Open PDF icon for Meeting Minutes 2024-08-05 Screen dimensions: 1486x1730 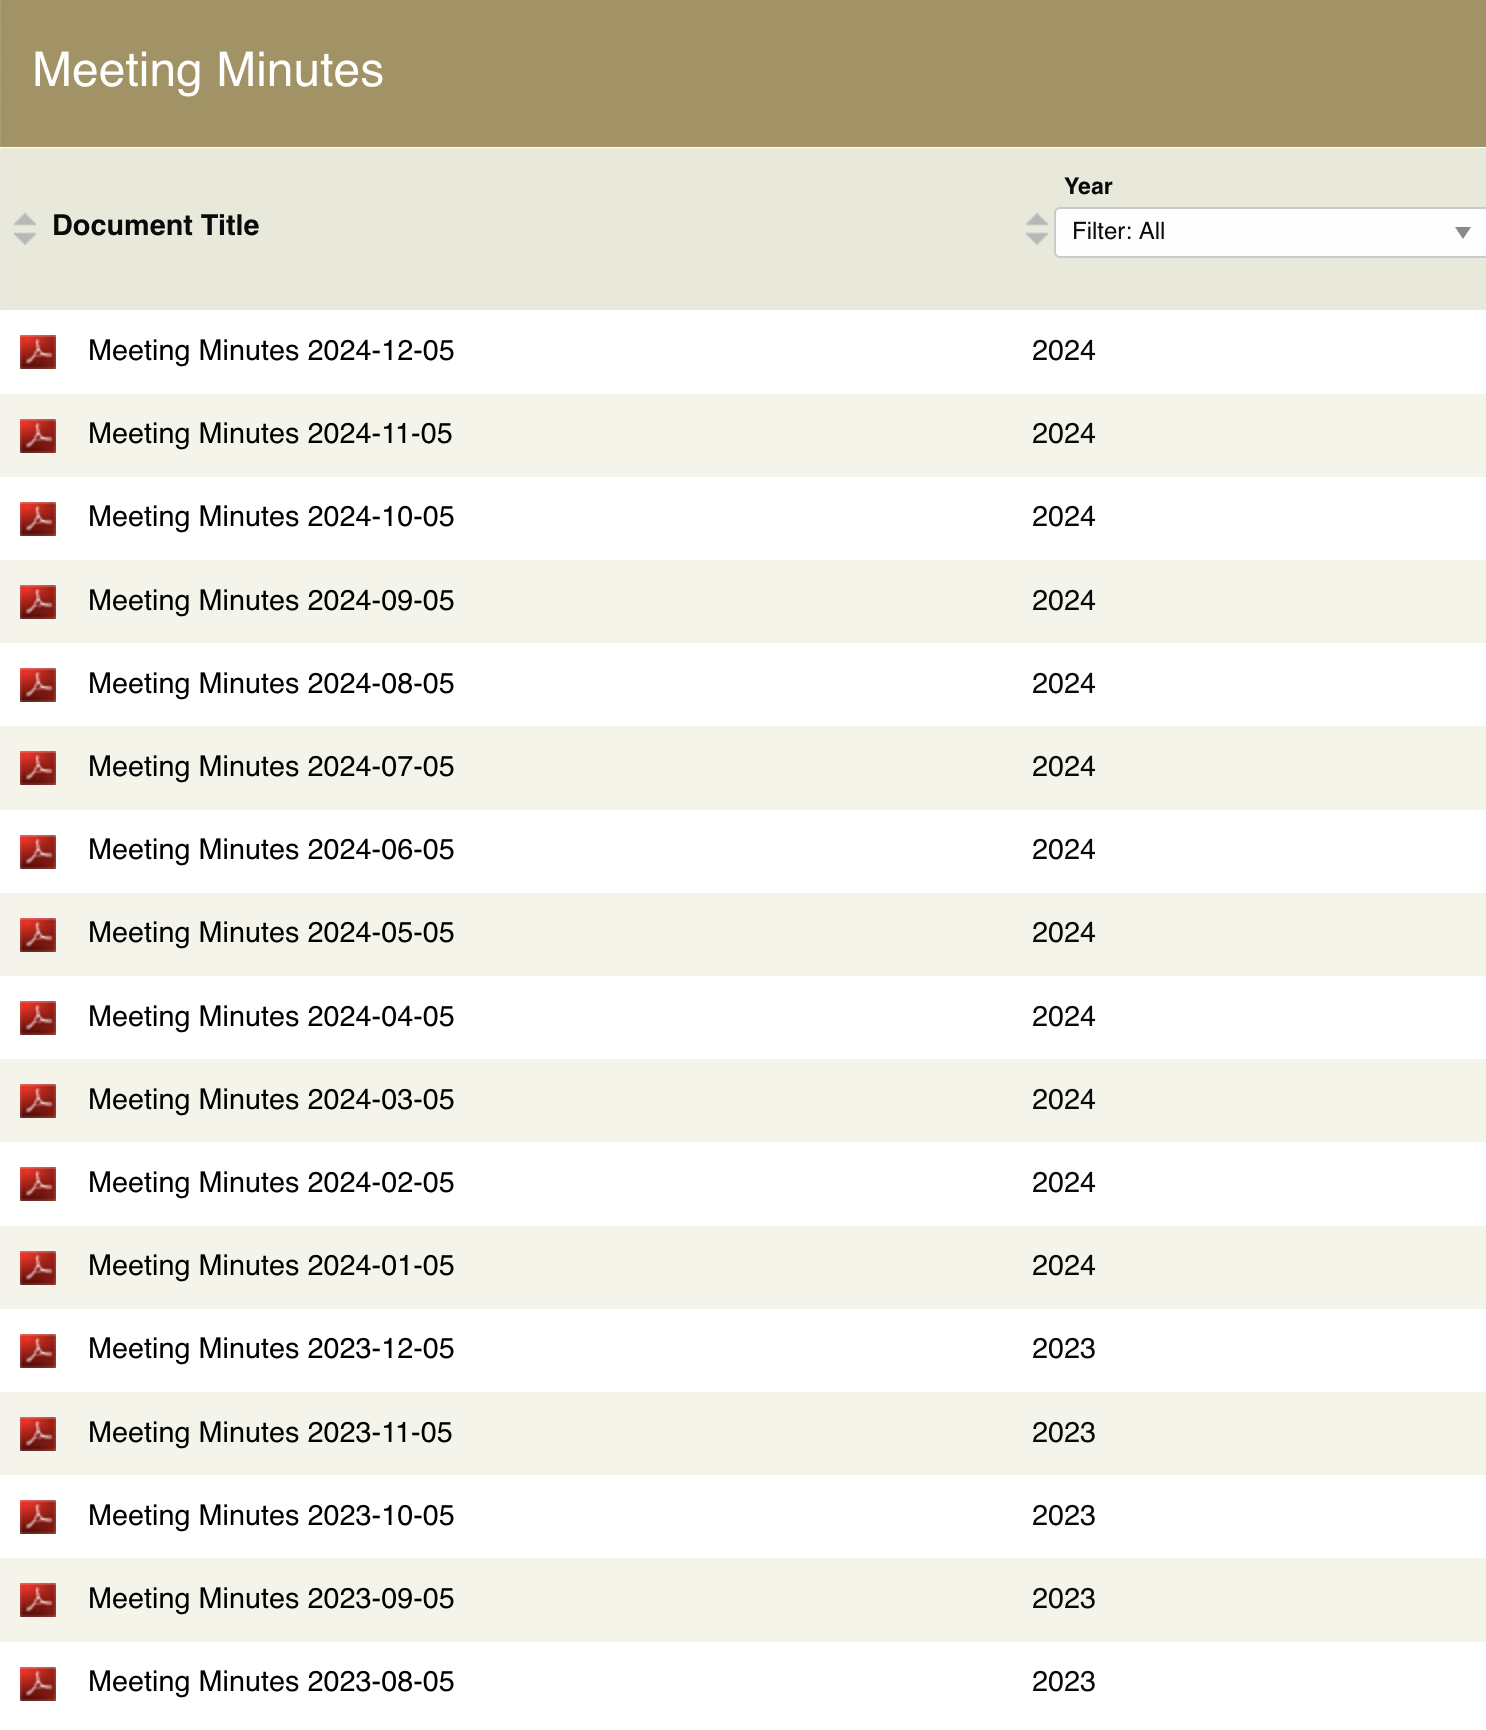coord(38,685)
